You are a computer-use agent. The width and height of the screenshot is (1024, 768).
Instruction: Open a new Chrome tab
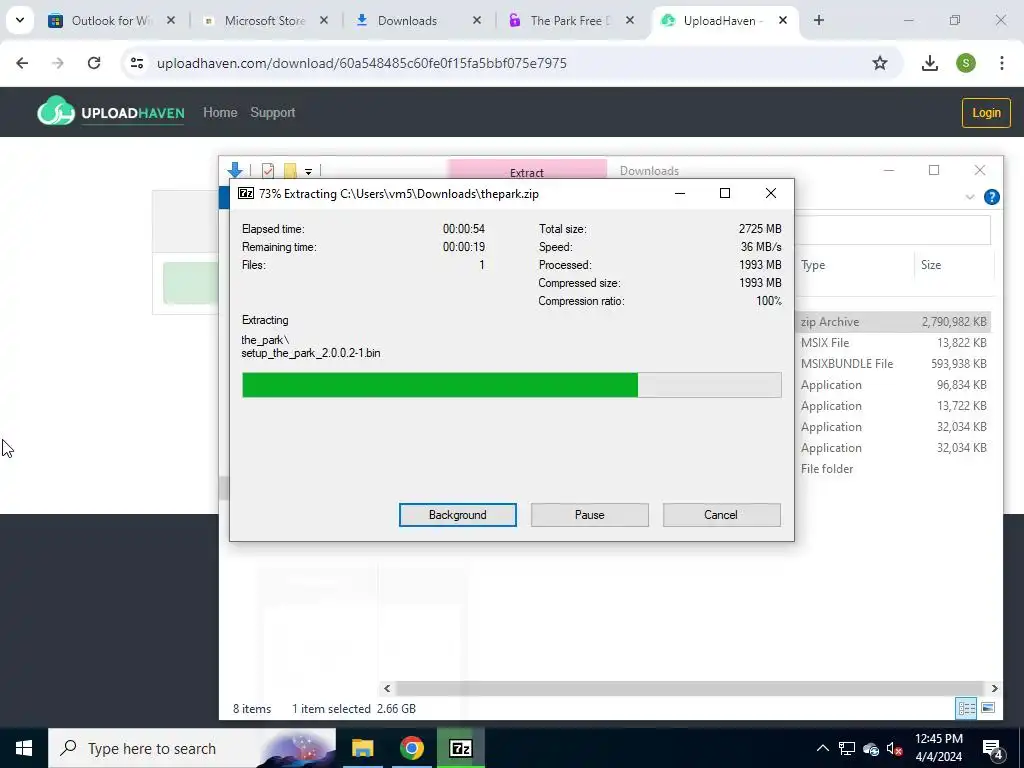(818, 21)
